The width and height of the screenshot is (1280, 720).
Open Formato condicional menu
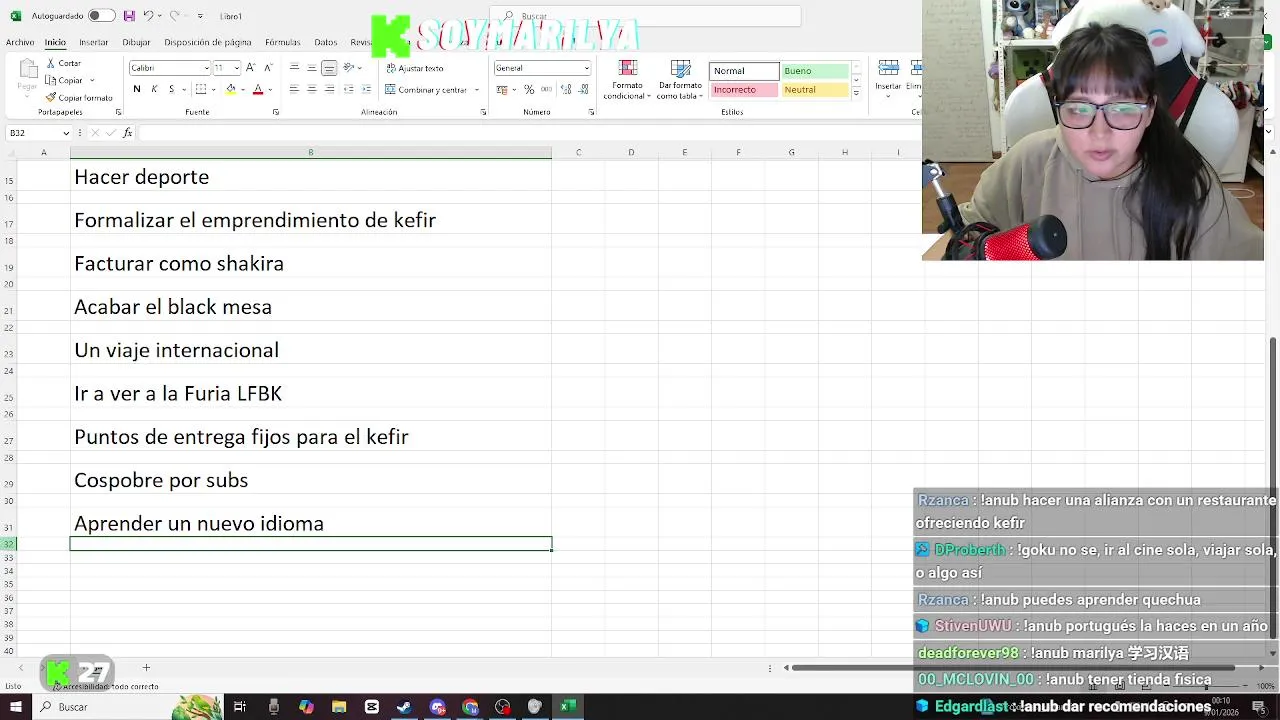pos(627,80)
